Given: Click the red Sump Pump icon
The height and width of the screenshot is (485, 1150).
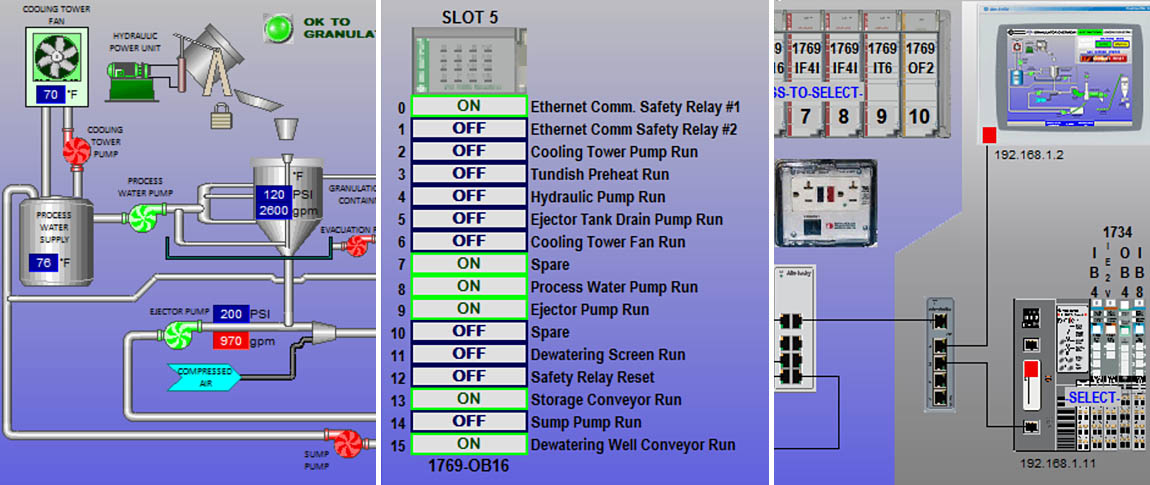Looking at the screenshot, I should click(x=345, y=441).
